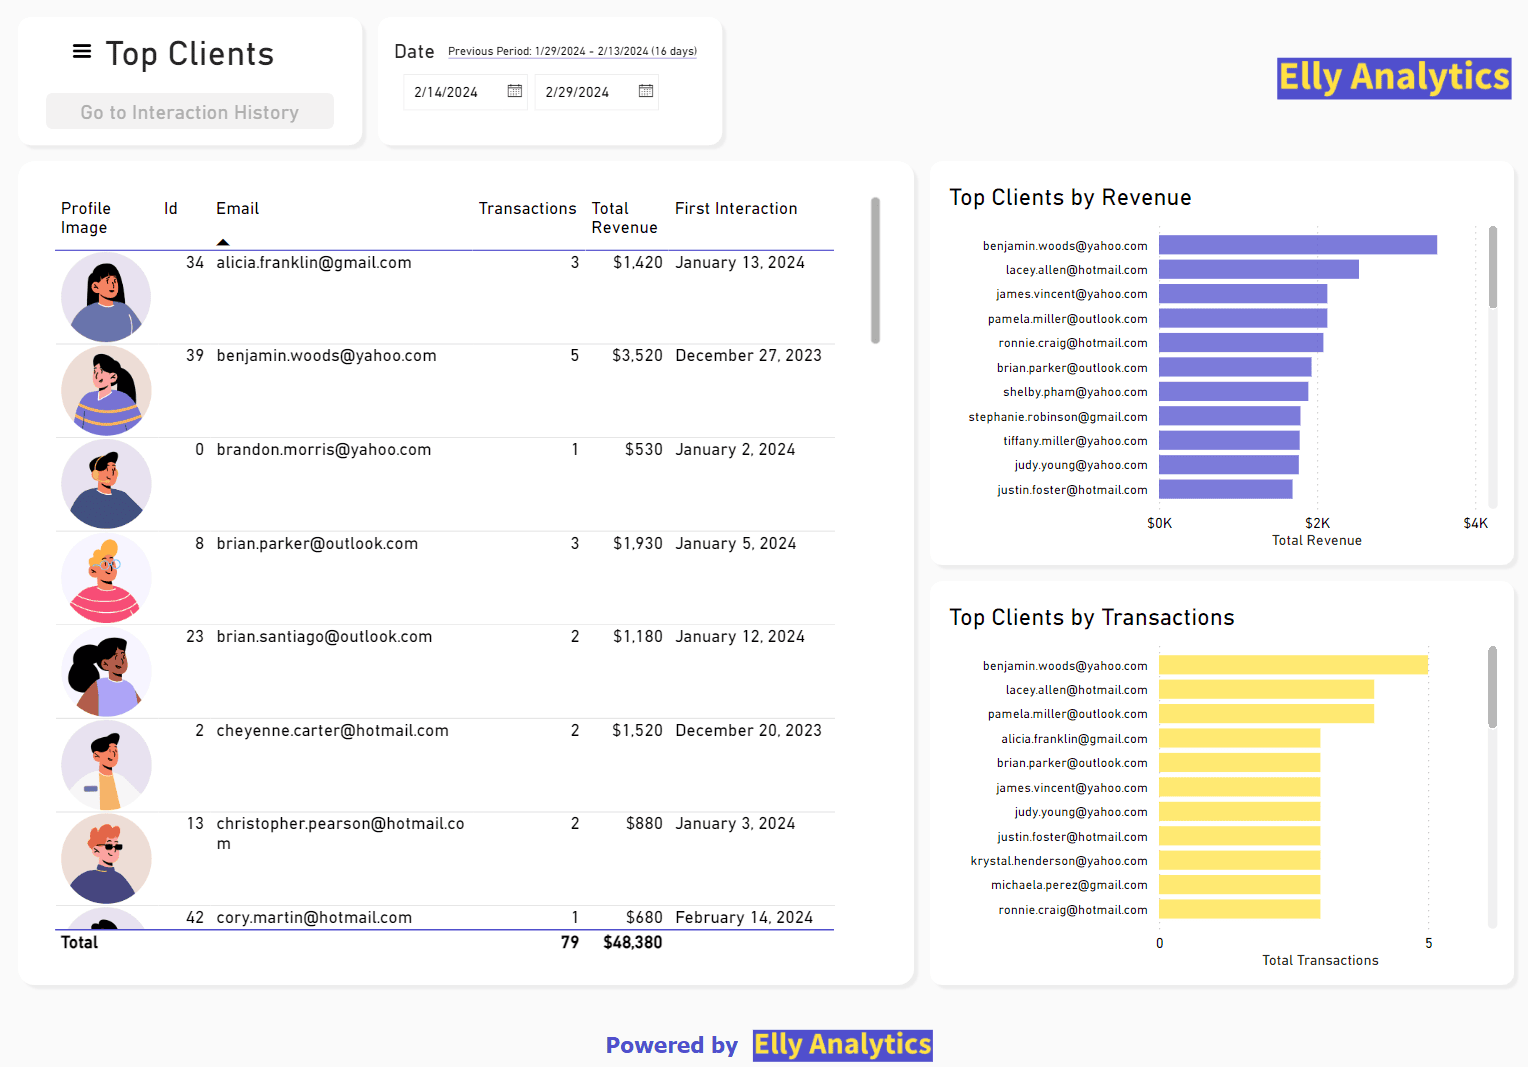Click alicia.franklin profile avatar image
The width and height of the screenshot is (1528, 1067).
(x=106, y=297)
